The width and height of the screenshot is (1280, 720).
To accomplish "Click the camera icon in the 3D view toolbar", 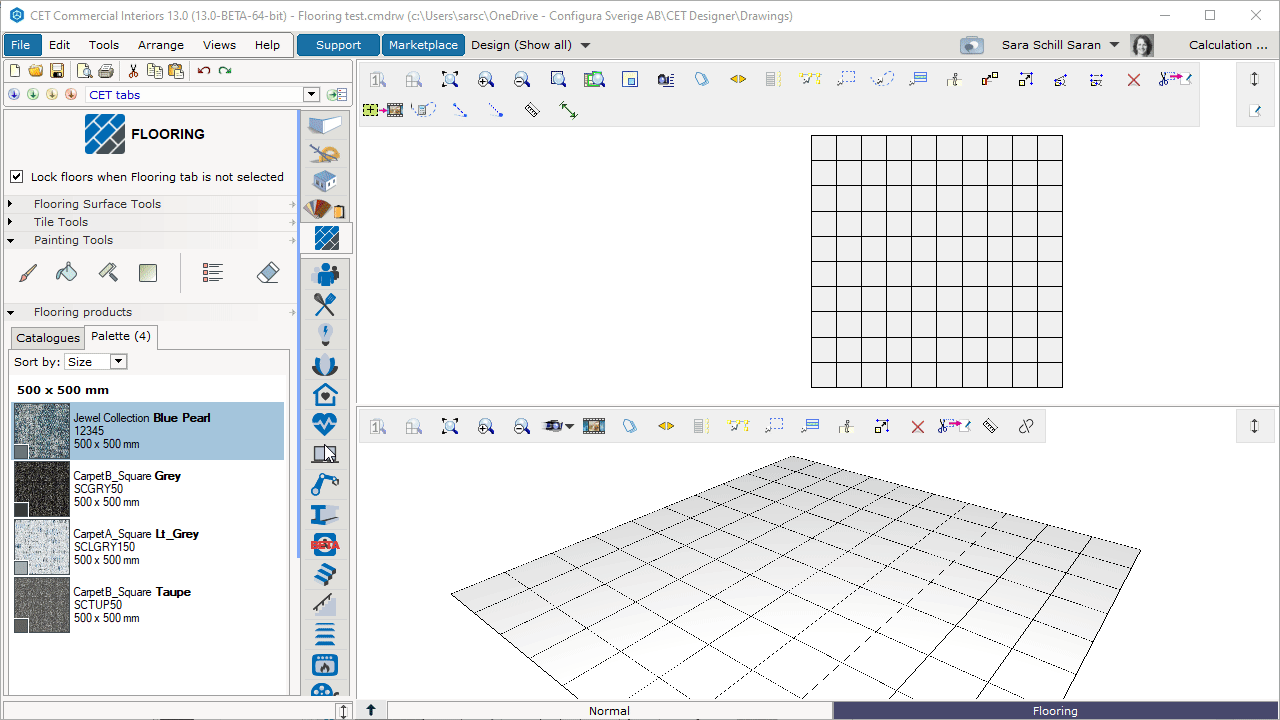I will coord(553,426).
